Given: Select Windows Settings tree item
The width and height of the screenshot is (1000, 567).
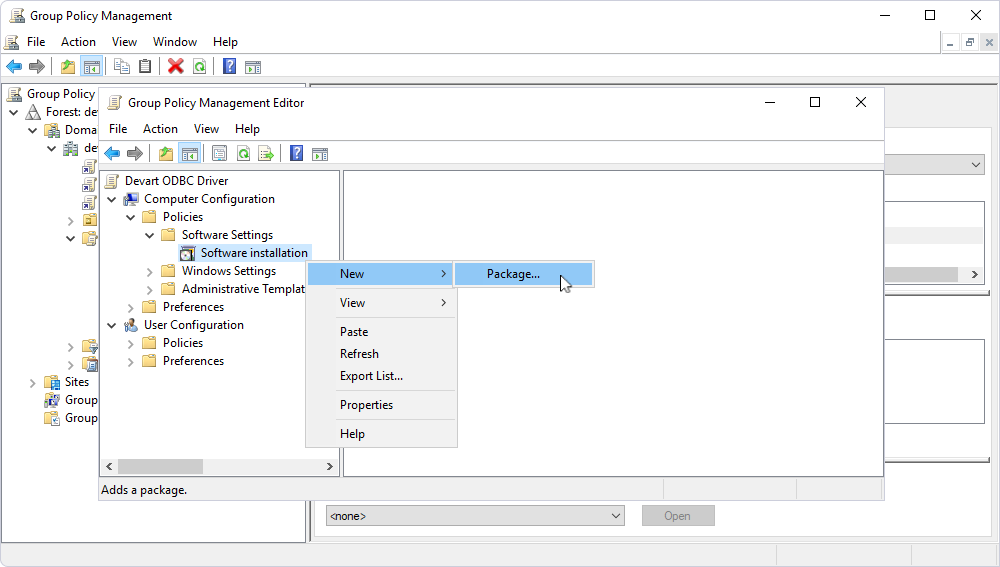Looking at the screenshot, I should click(x=228, y=271).
